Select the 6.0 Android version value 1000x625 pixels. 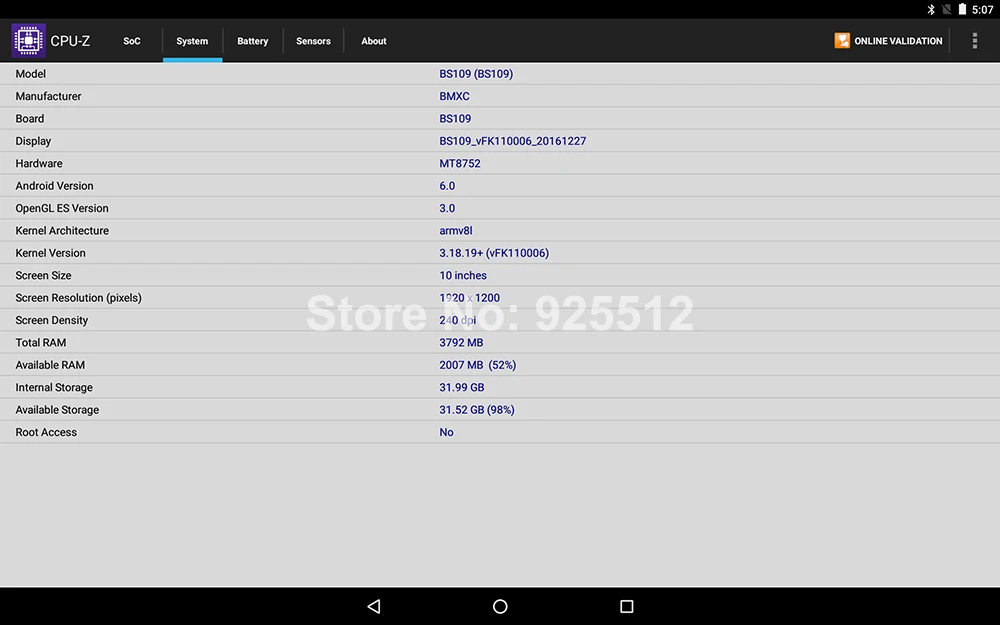447,186
